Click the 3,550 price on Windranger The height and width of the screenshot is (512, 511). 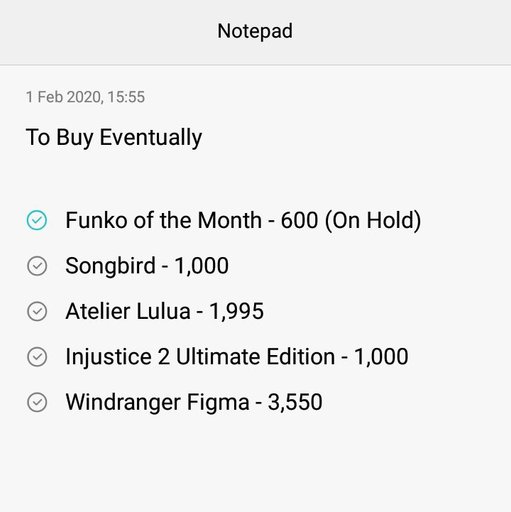pos(295,402)
